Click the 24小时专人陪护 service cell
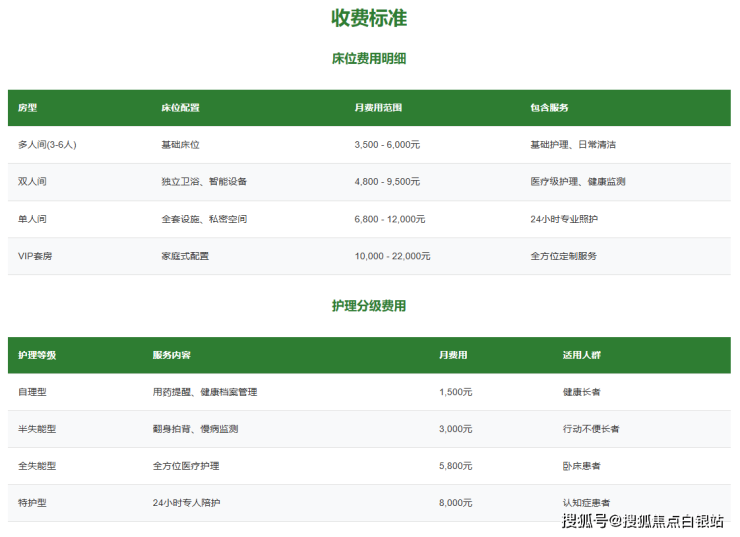740x537 pixels. pos(186,503)
